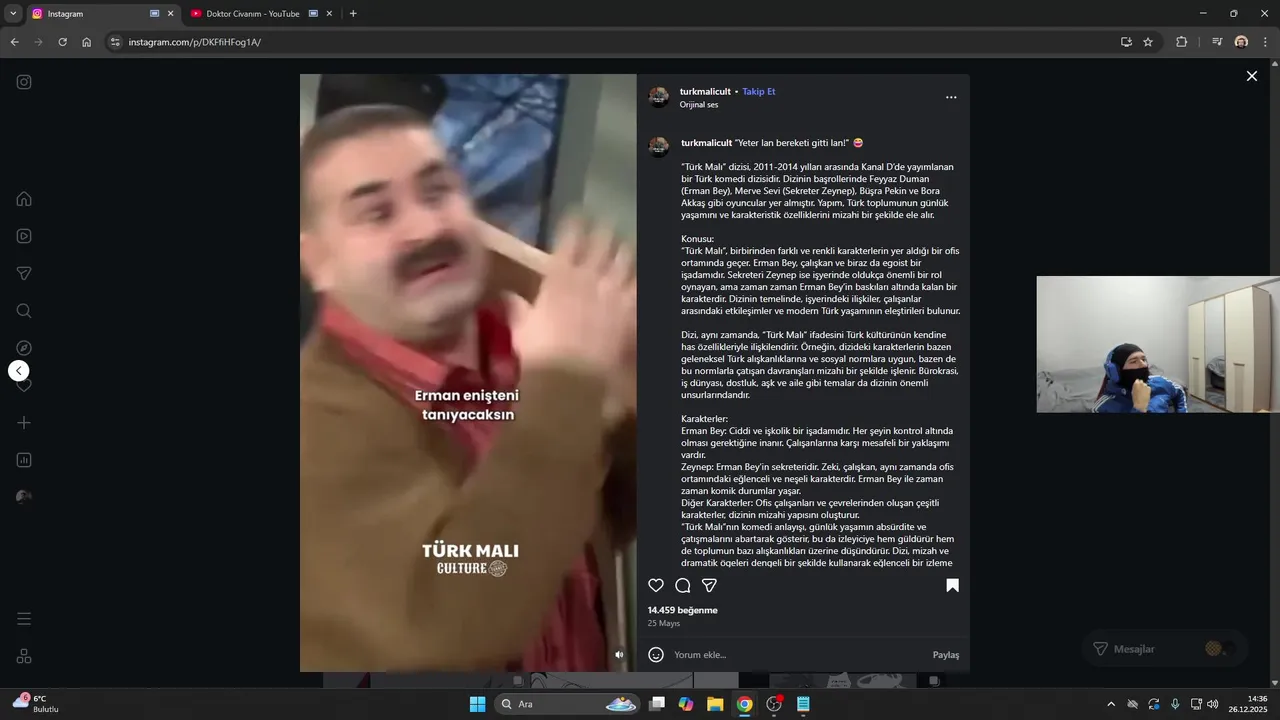The height and width of the screenshot is (720, 1280).
Task: Open turkmalicult profile name in post header
Action: pos(705,91)
